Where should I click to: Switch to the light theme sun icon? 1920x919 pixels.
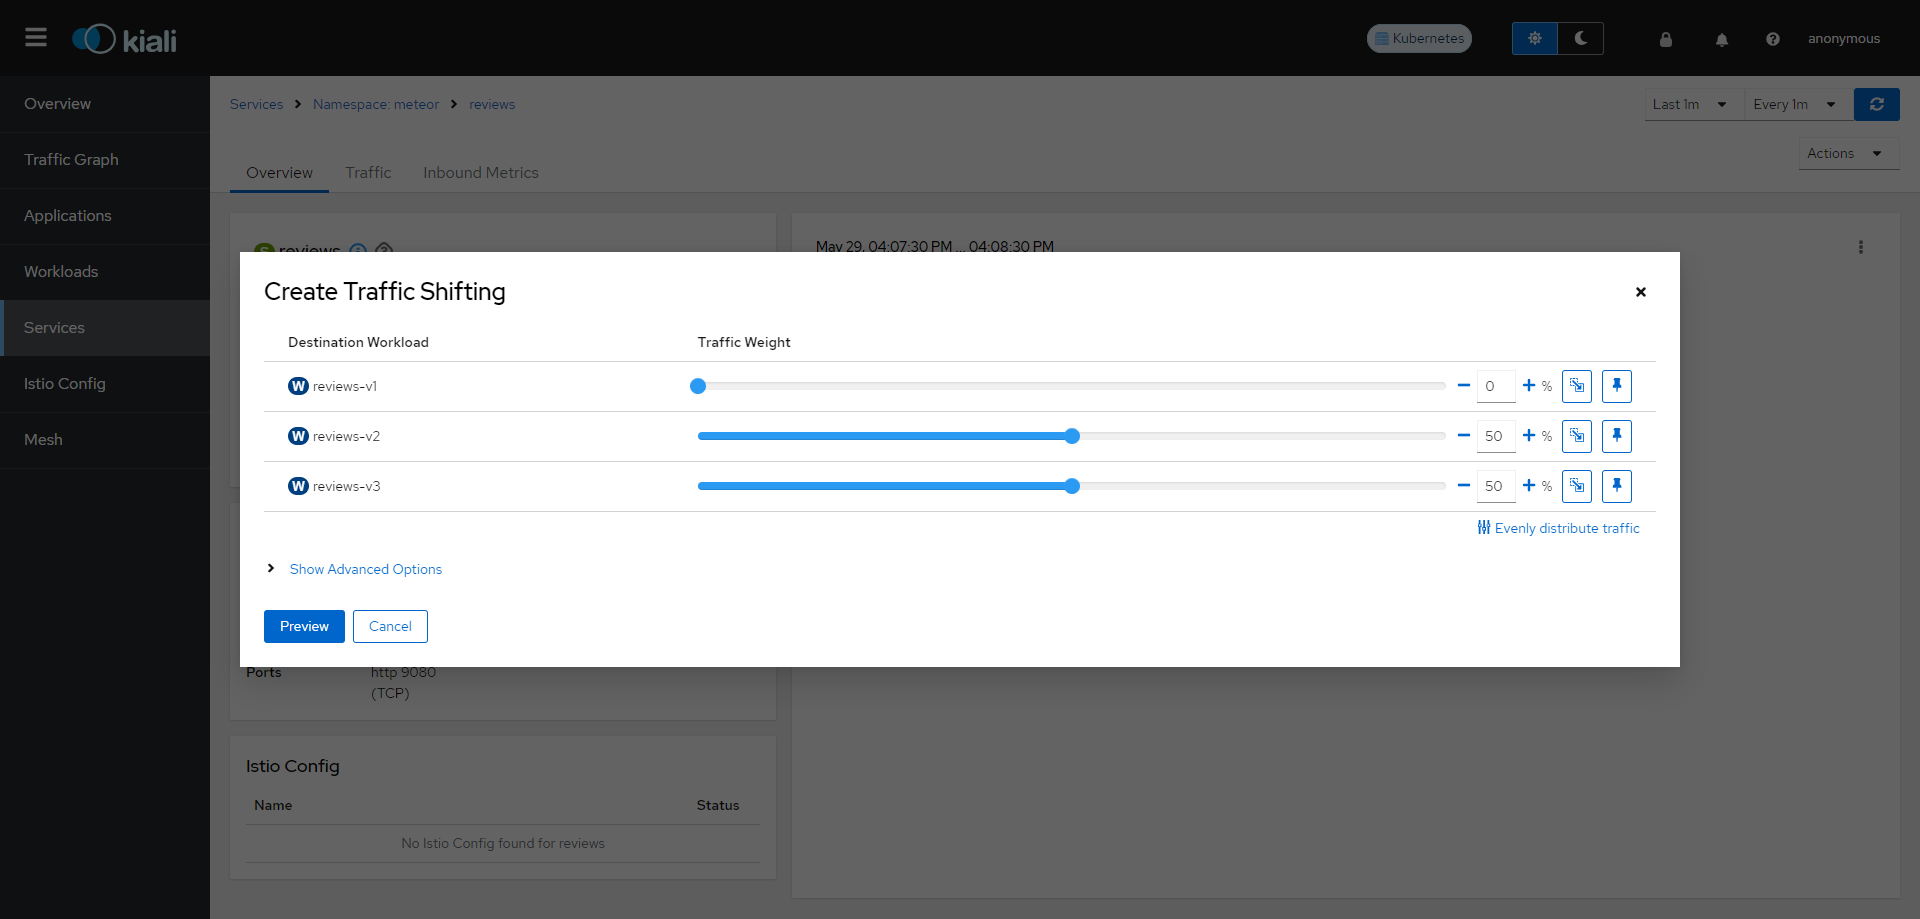point(1535,38)
